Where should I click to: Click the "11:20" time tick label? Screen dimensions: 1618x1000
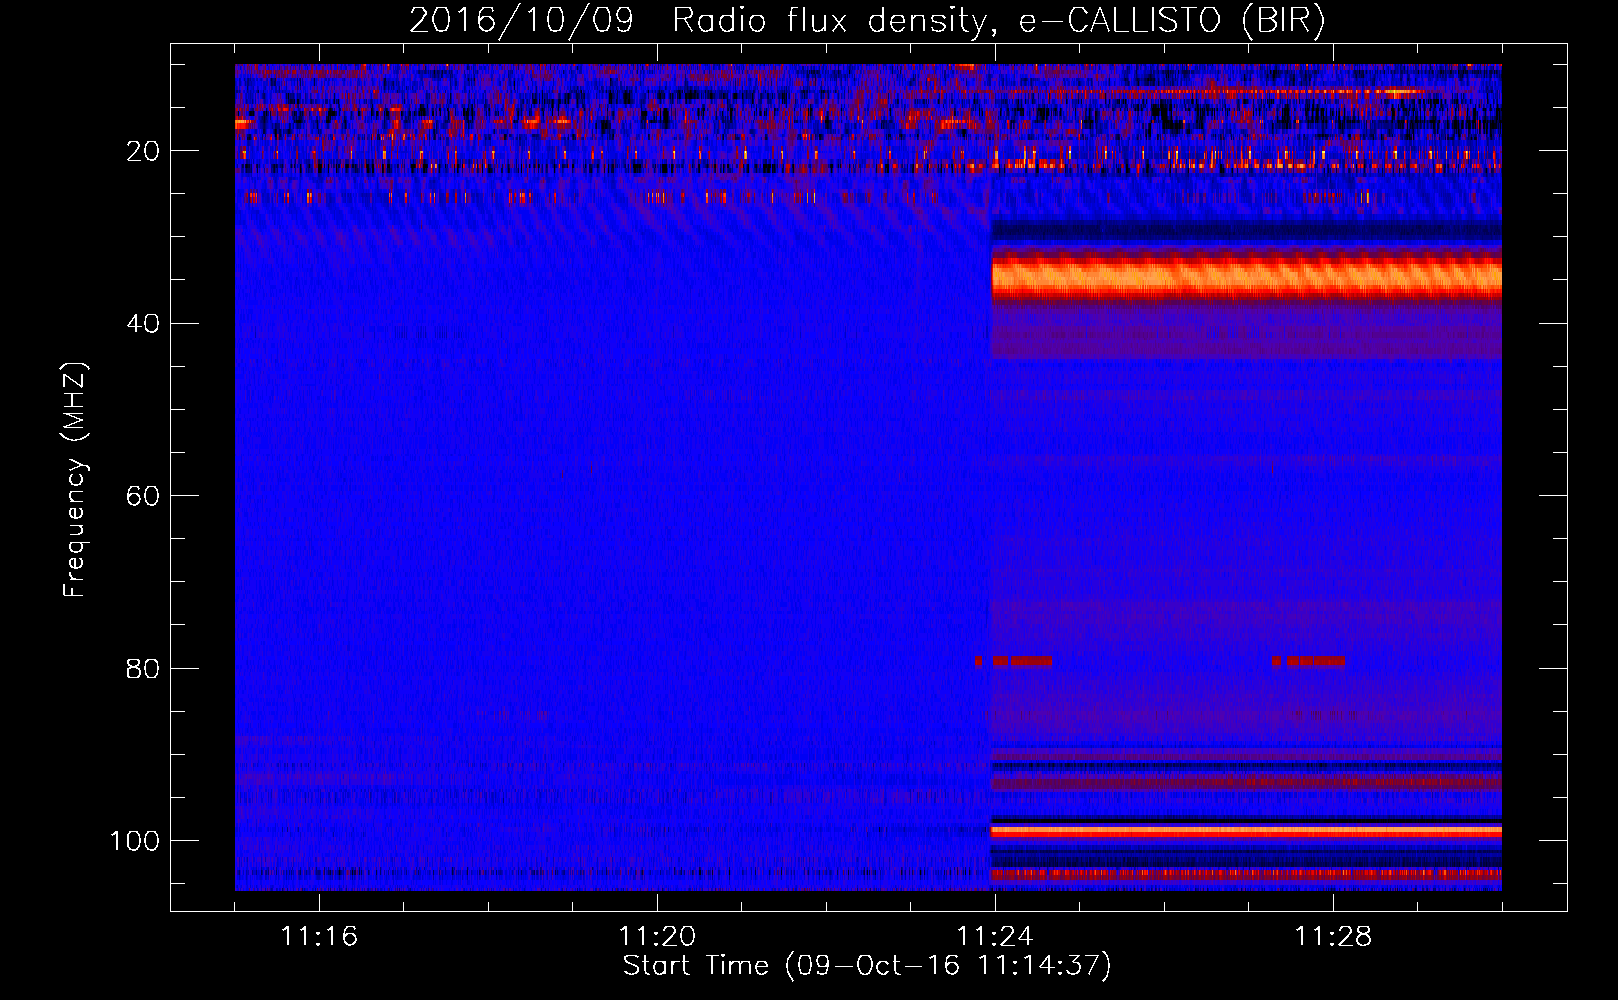pyautogui.click(x=657, y=937)
